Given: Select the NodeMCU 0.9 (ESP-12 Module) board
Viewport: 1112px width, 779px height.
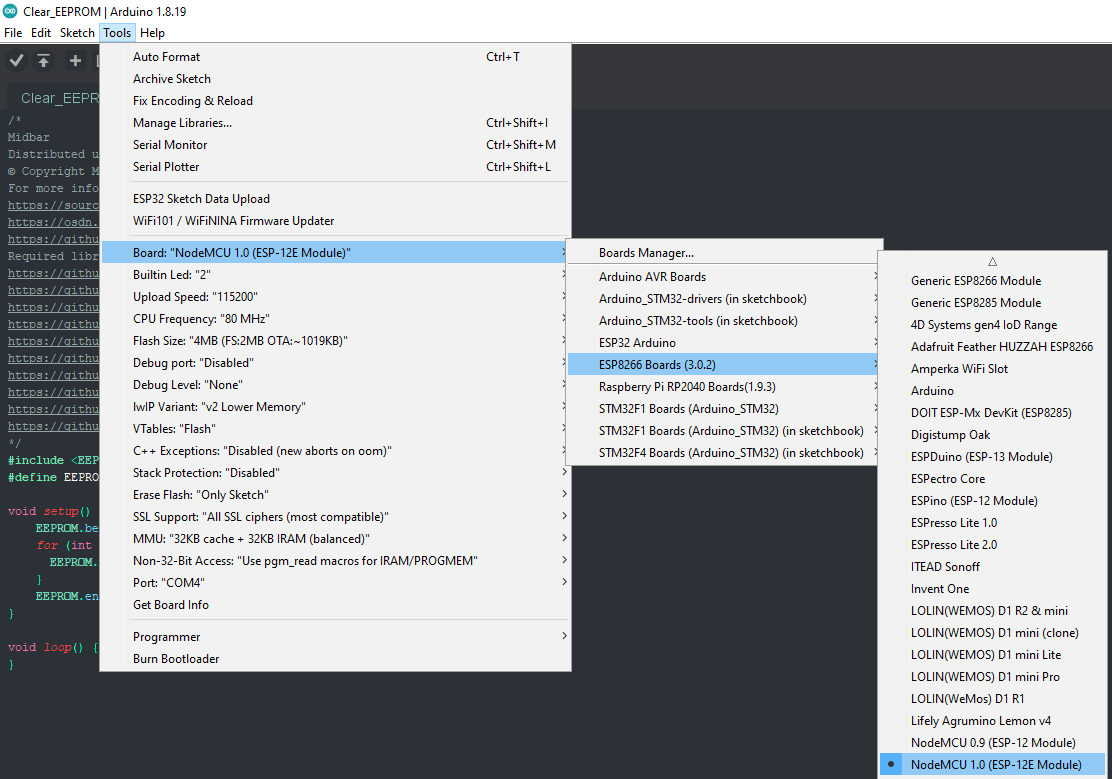Looking at the screenshot, I should (992, 742).
